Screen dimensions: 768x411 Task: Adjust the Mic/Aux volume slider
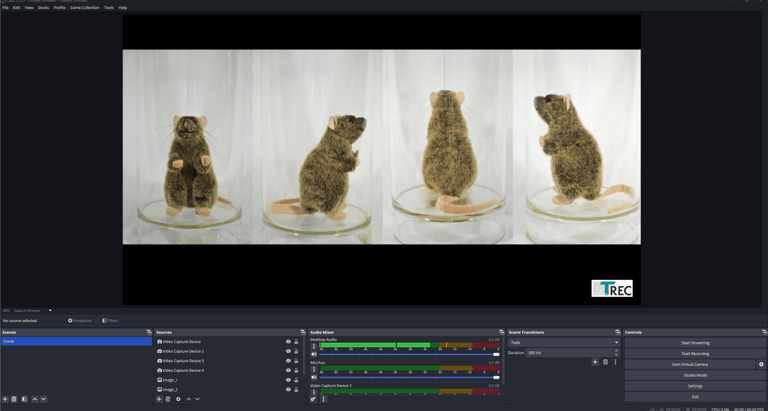(409, 377)
